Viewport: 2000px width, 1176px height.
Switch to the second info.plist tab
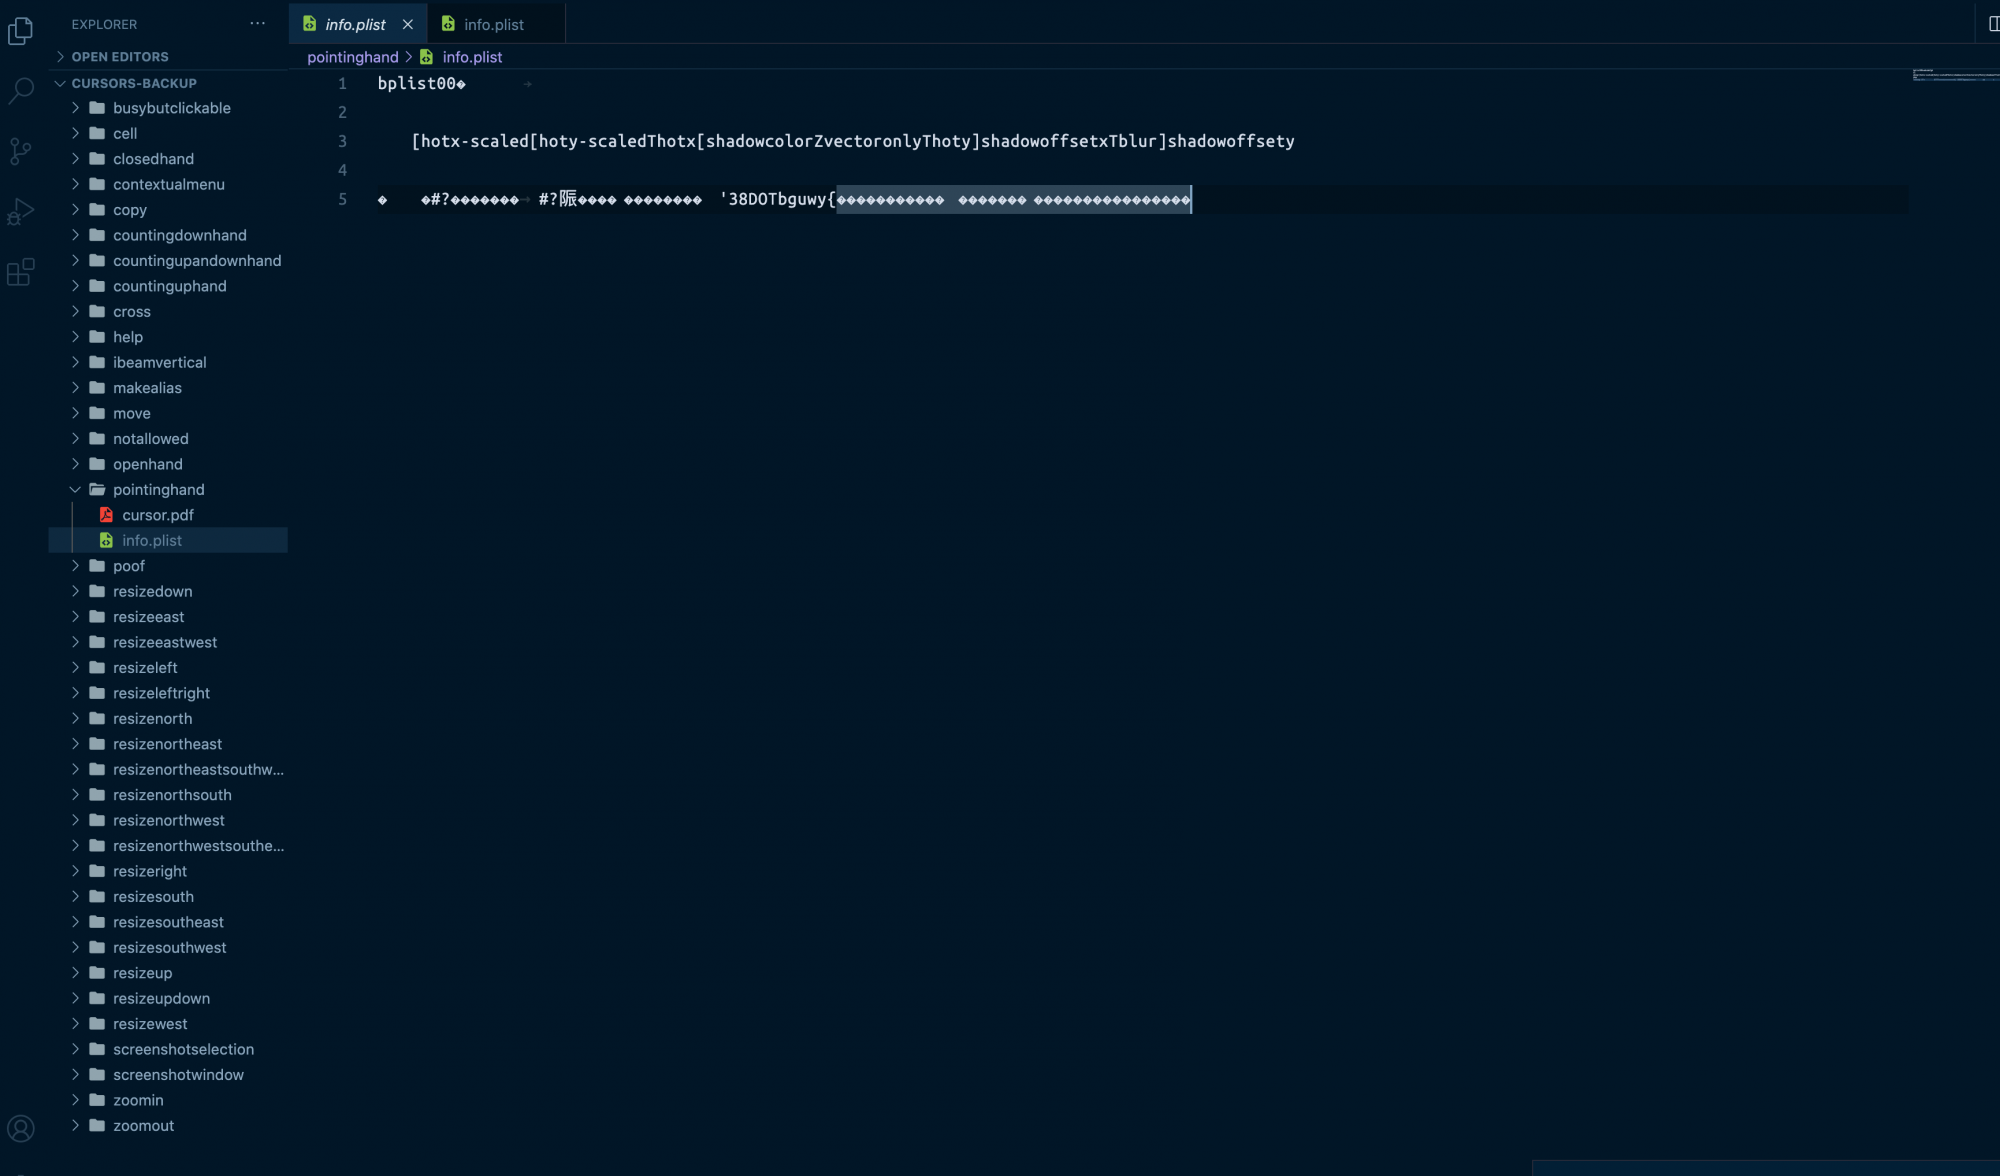(494, 24)
